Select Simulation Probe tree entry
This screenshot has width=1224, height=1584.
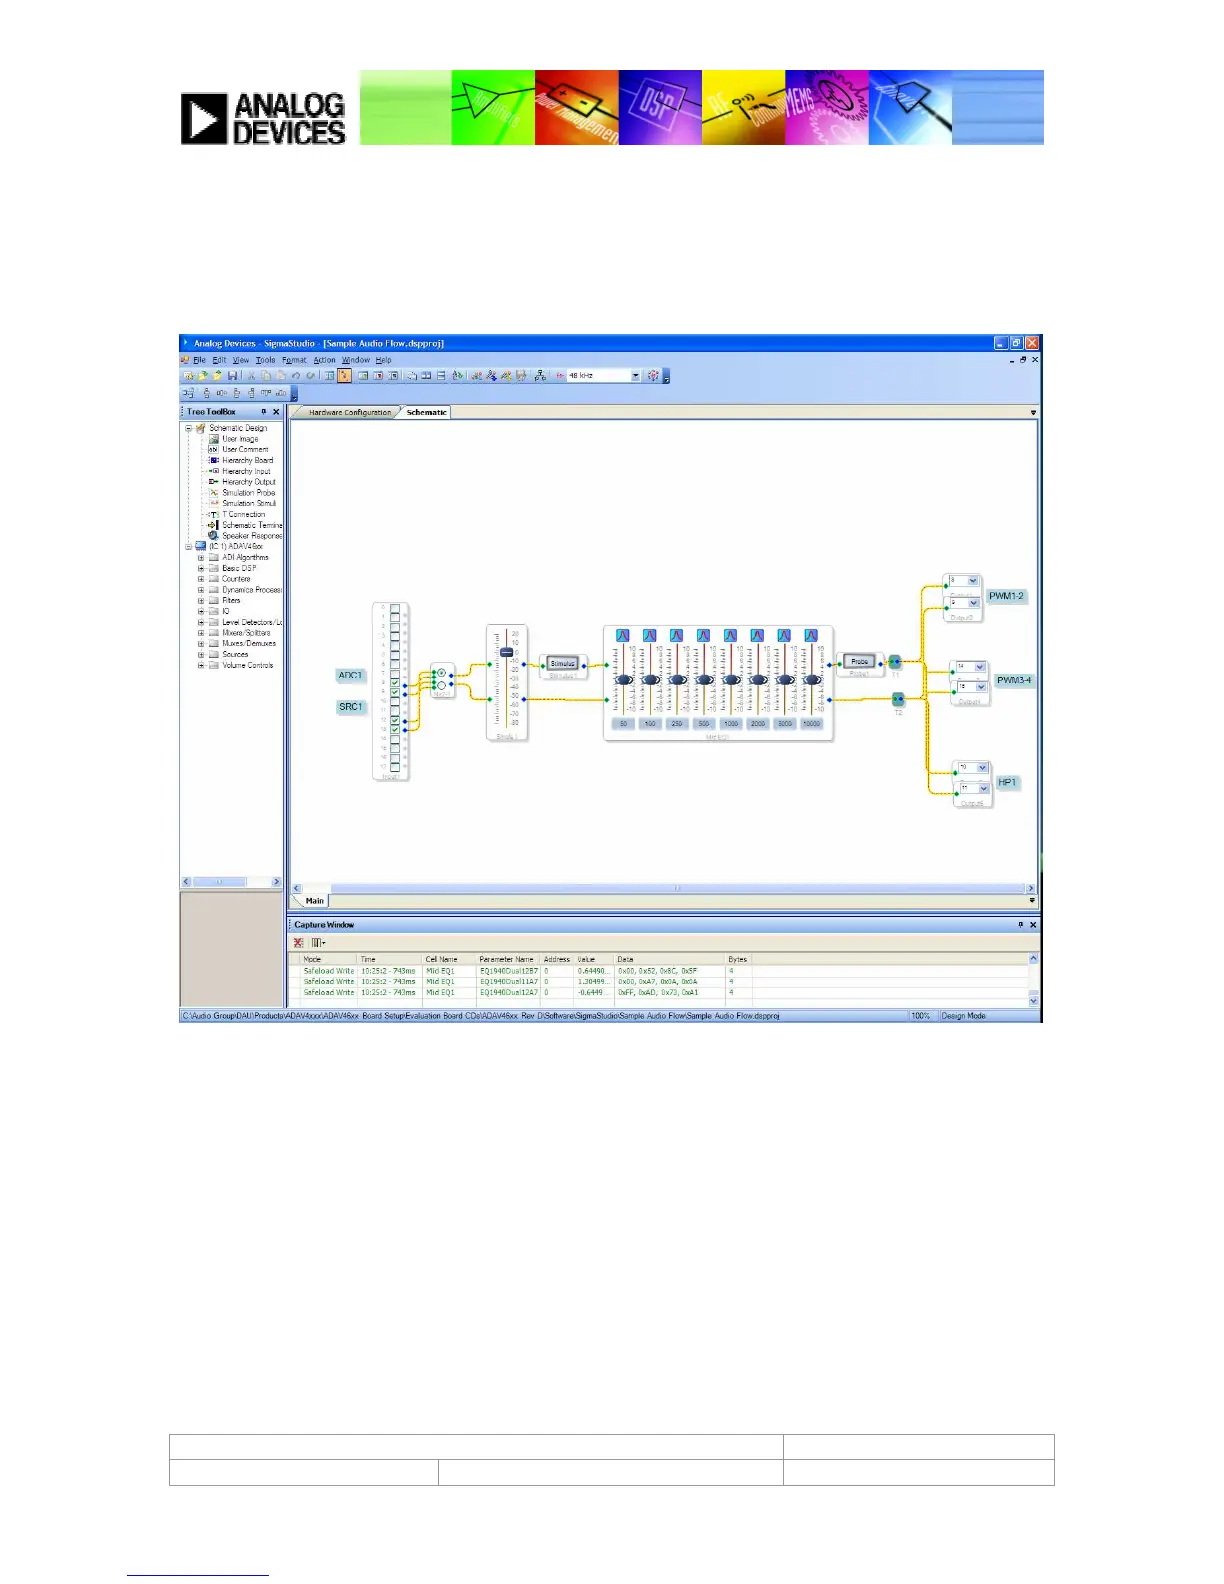[248, 493]
